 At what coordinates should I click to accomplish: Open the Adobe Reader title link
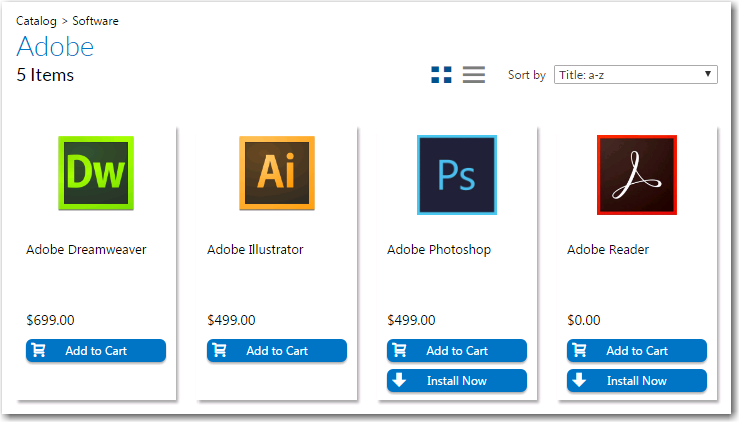608,250
